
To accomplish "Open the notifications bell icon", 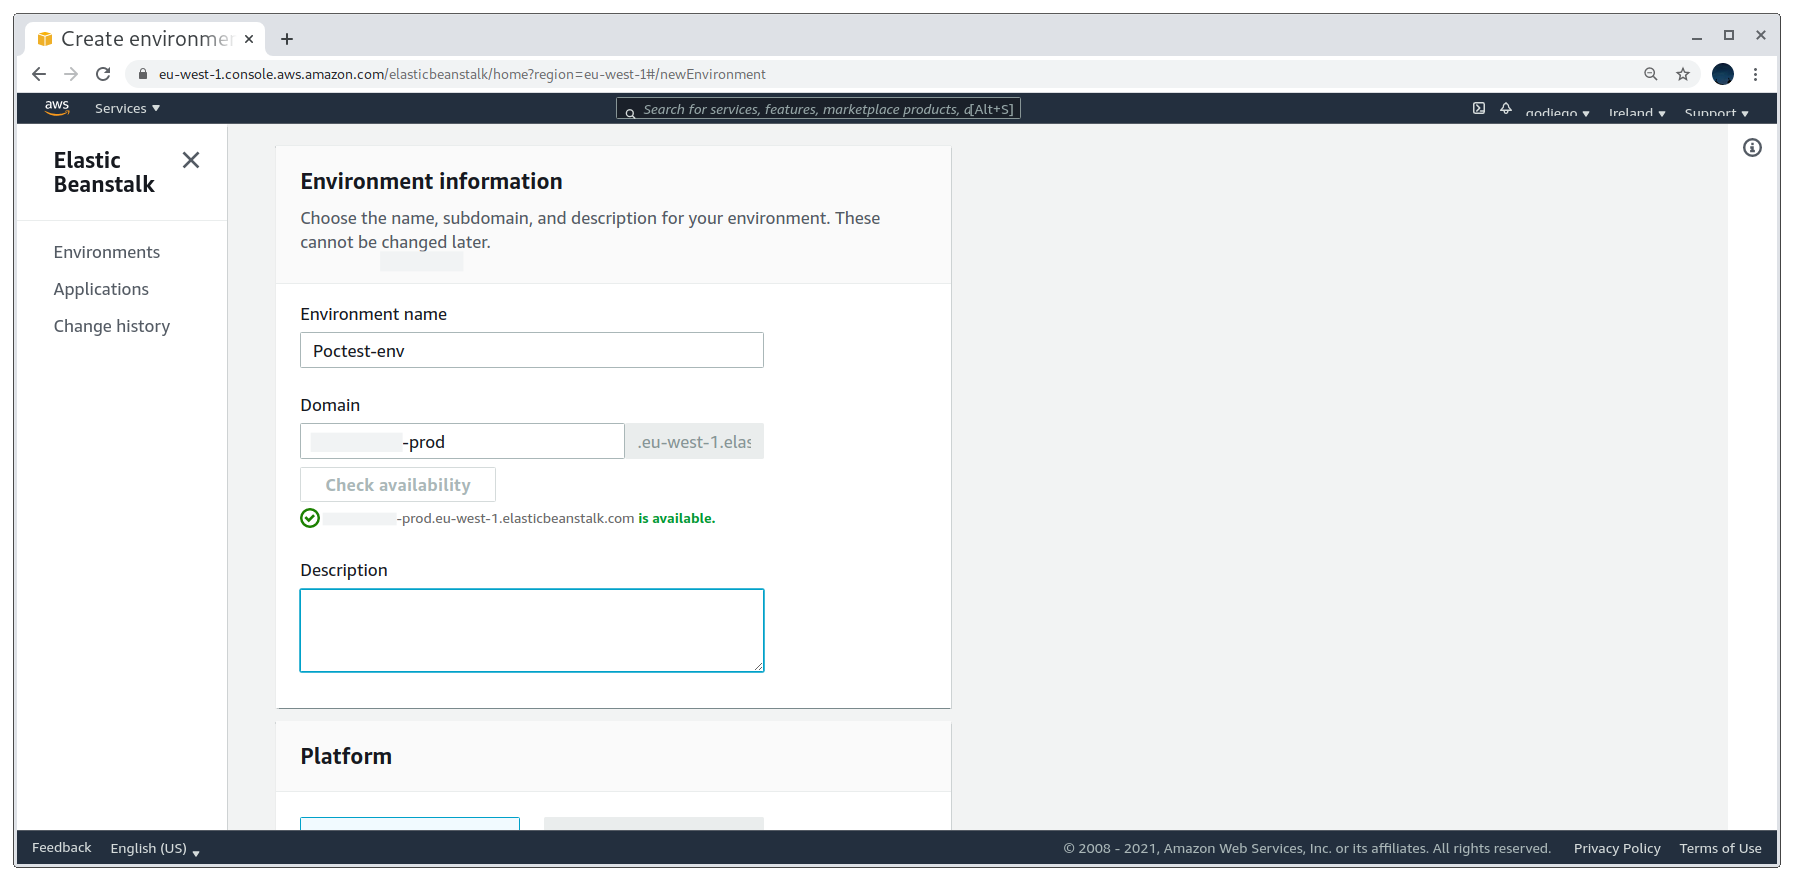I will point(1506,108).
